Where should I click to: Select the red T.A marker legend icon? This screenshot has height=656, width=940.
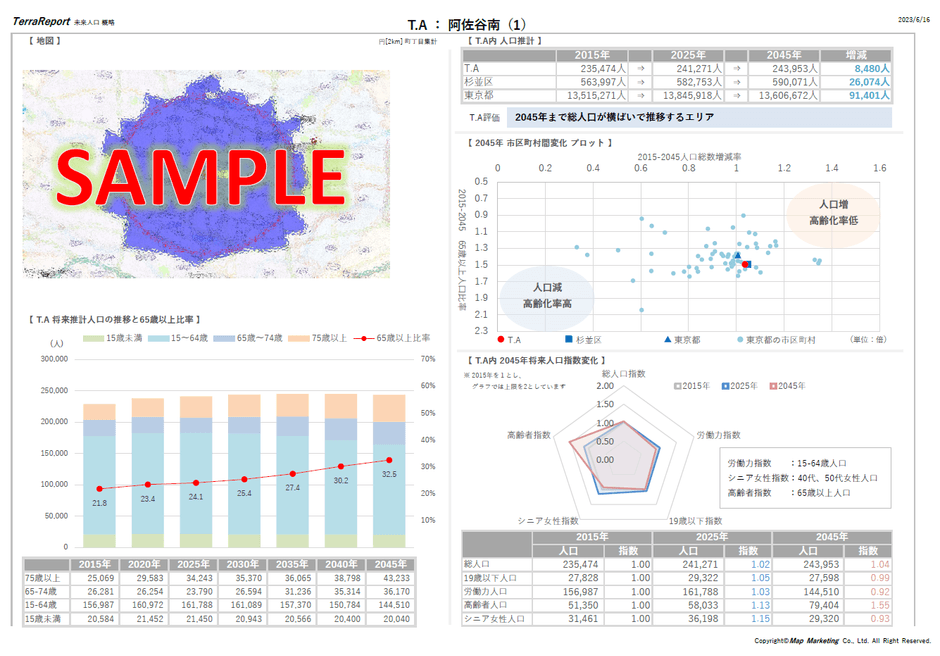pyautogui.click(x=500, y=338)
